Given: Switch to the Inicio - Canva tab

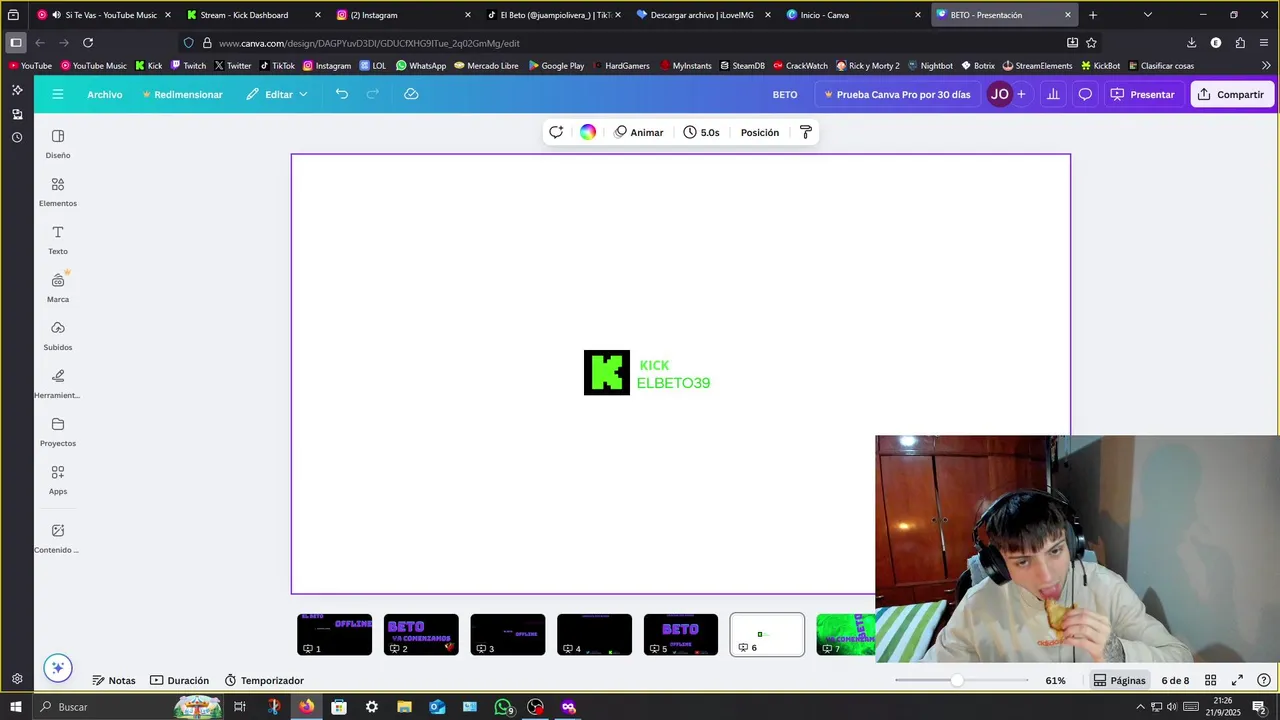Looking at the screenshot, I should coord(854,15).
